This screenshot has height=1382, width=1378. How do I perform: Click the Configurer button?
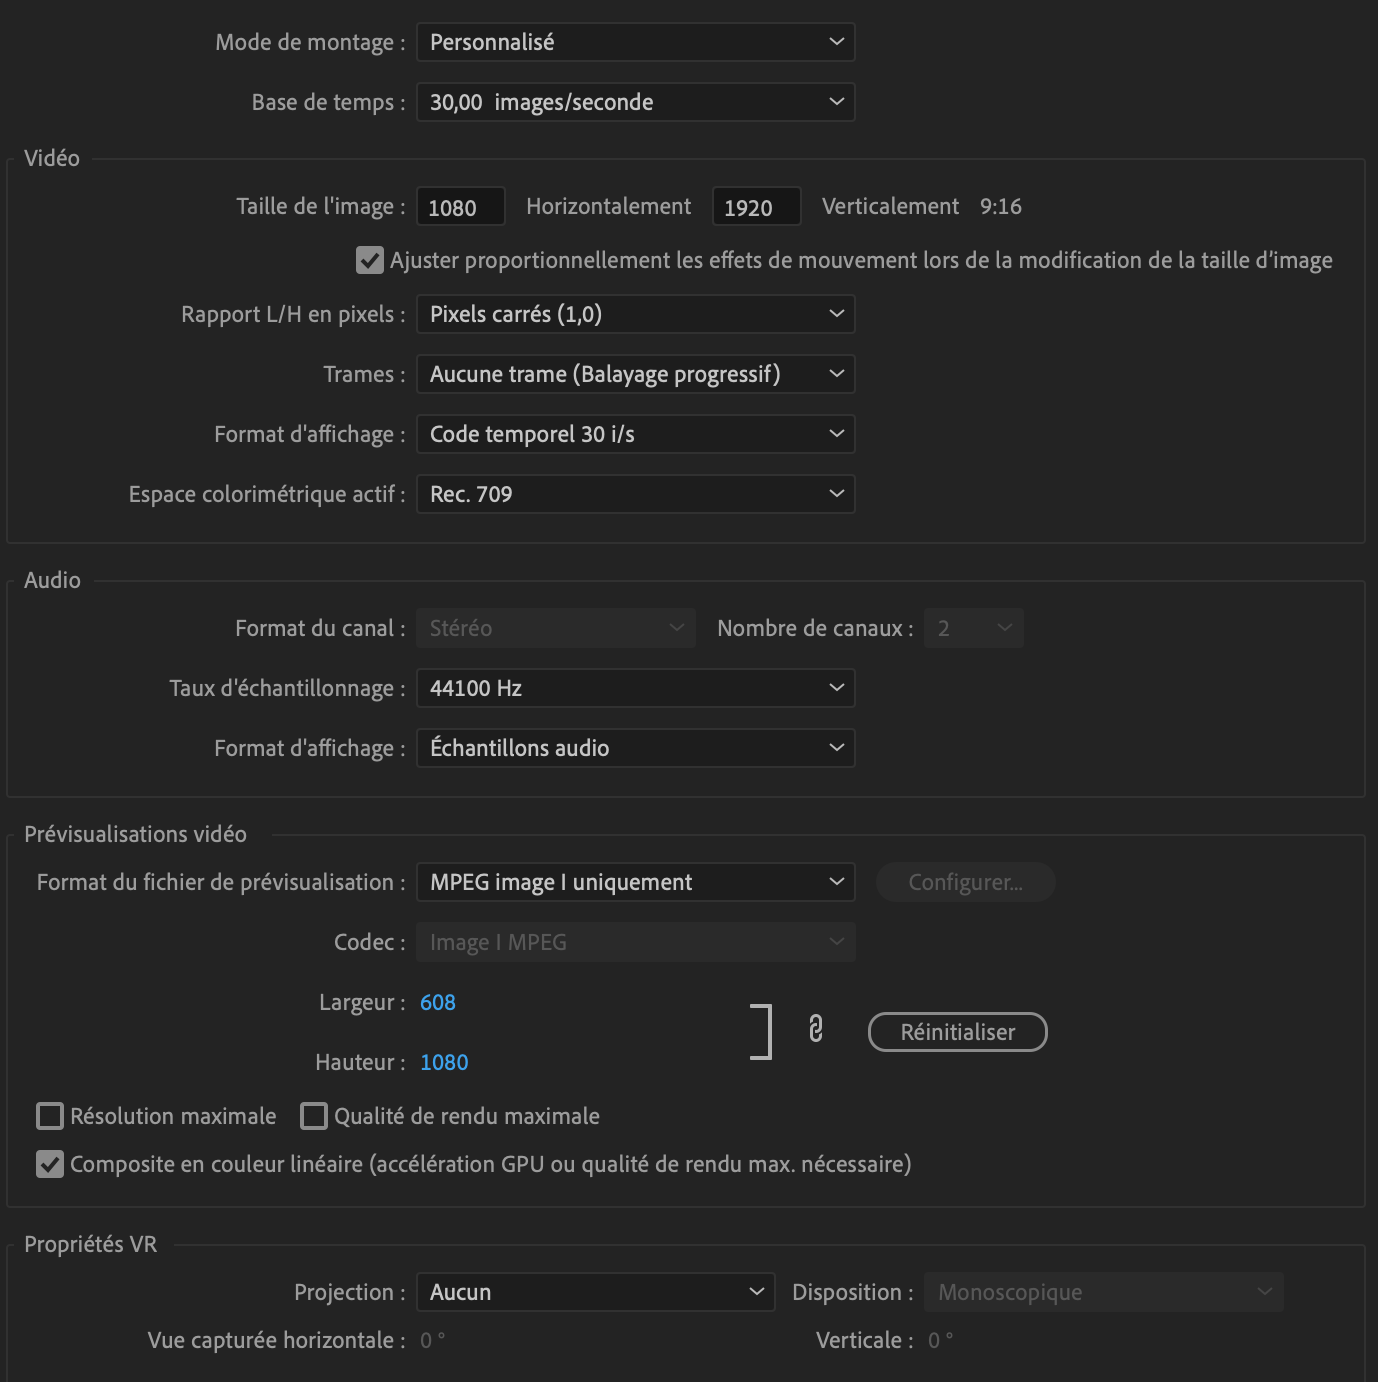click(x=964, y=882)
